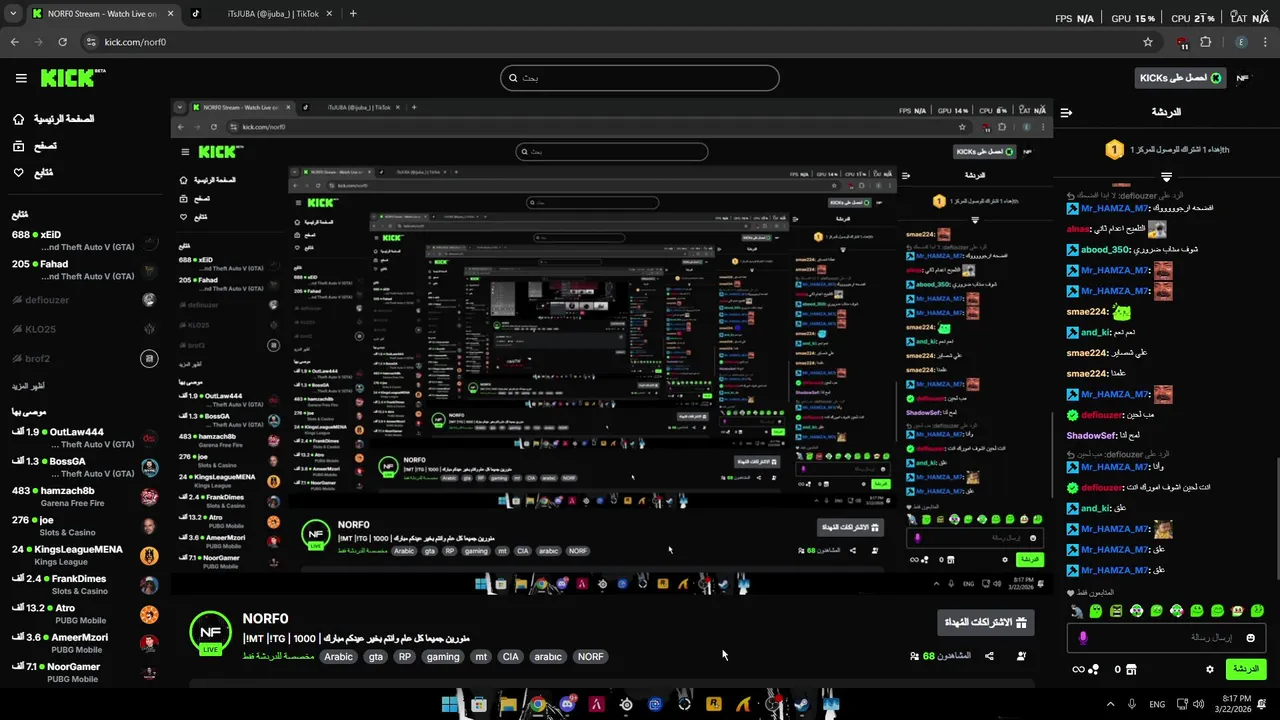Open Steam from the taskbar
1280x720 pixels.
coord(802,704)
